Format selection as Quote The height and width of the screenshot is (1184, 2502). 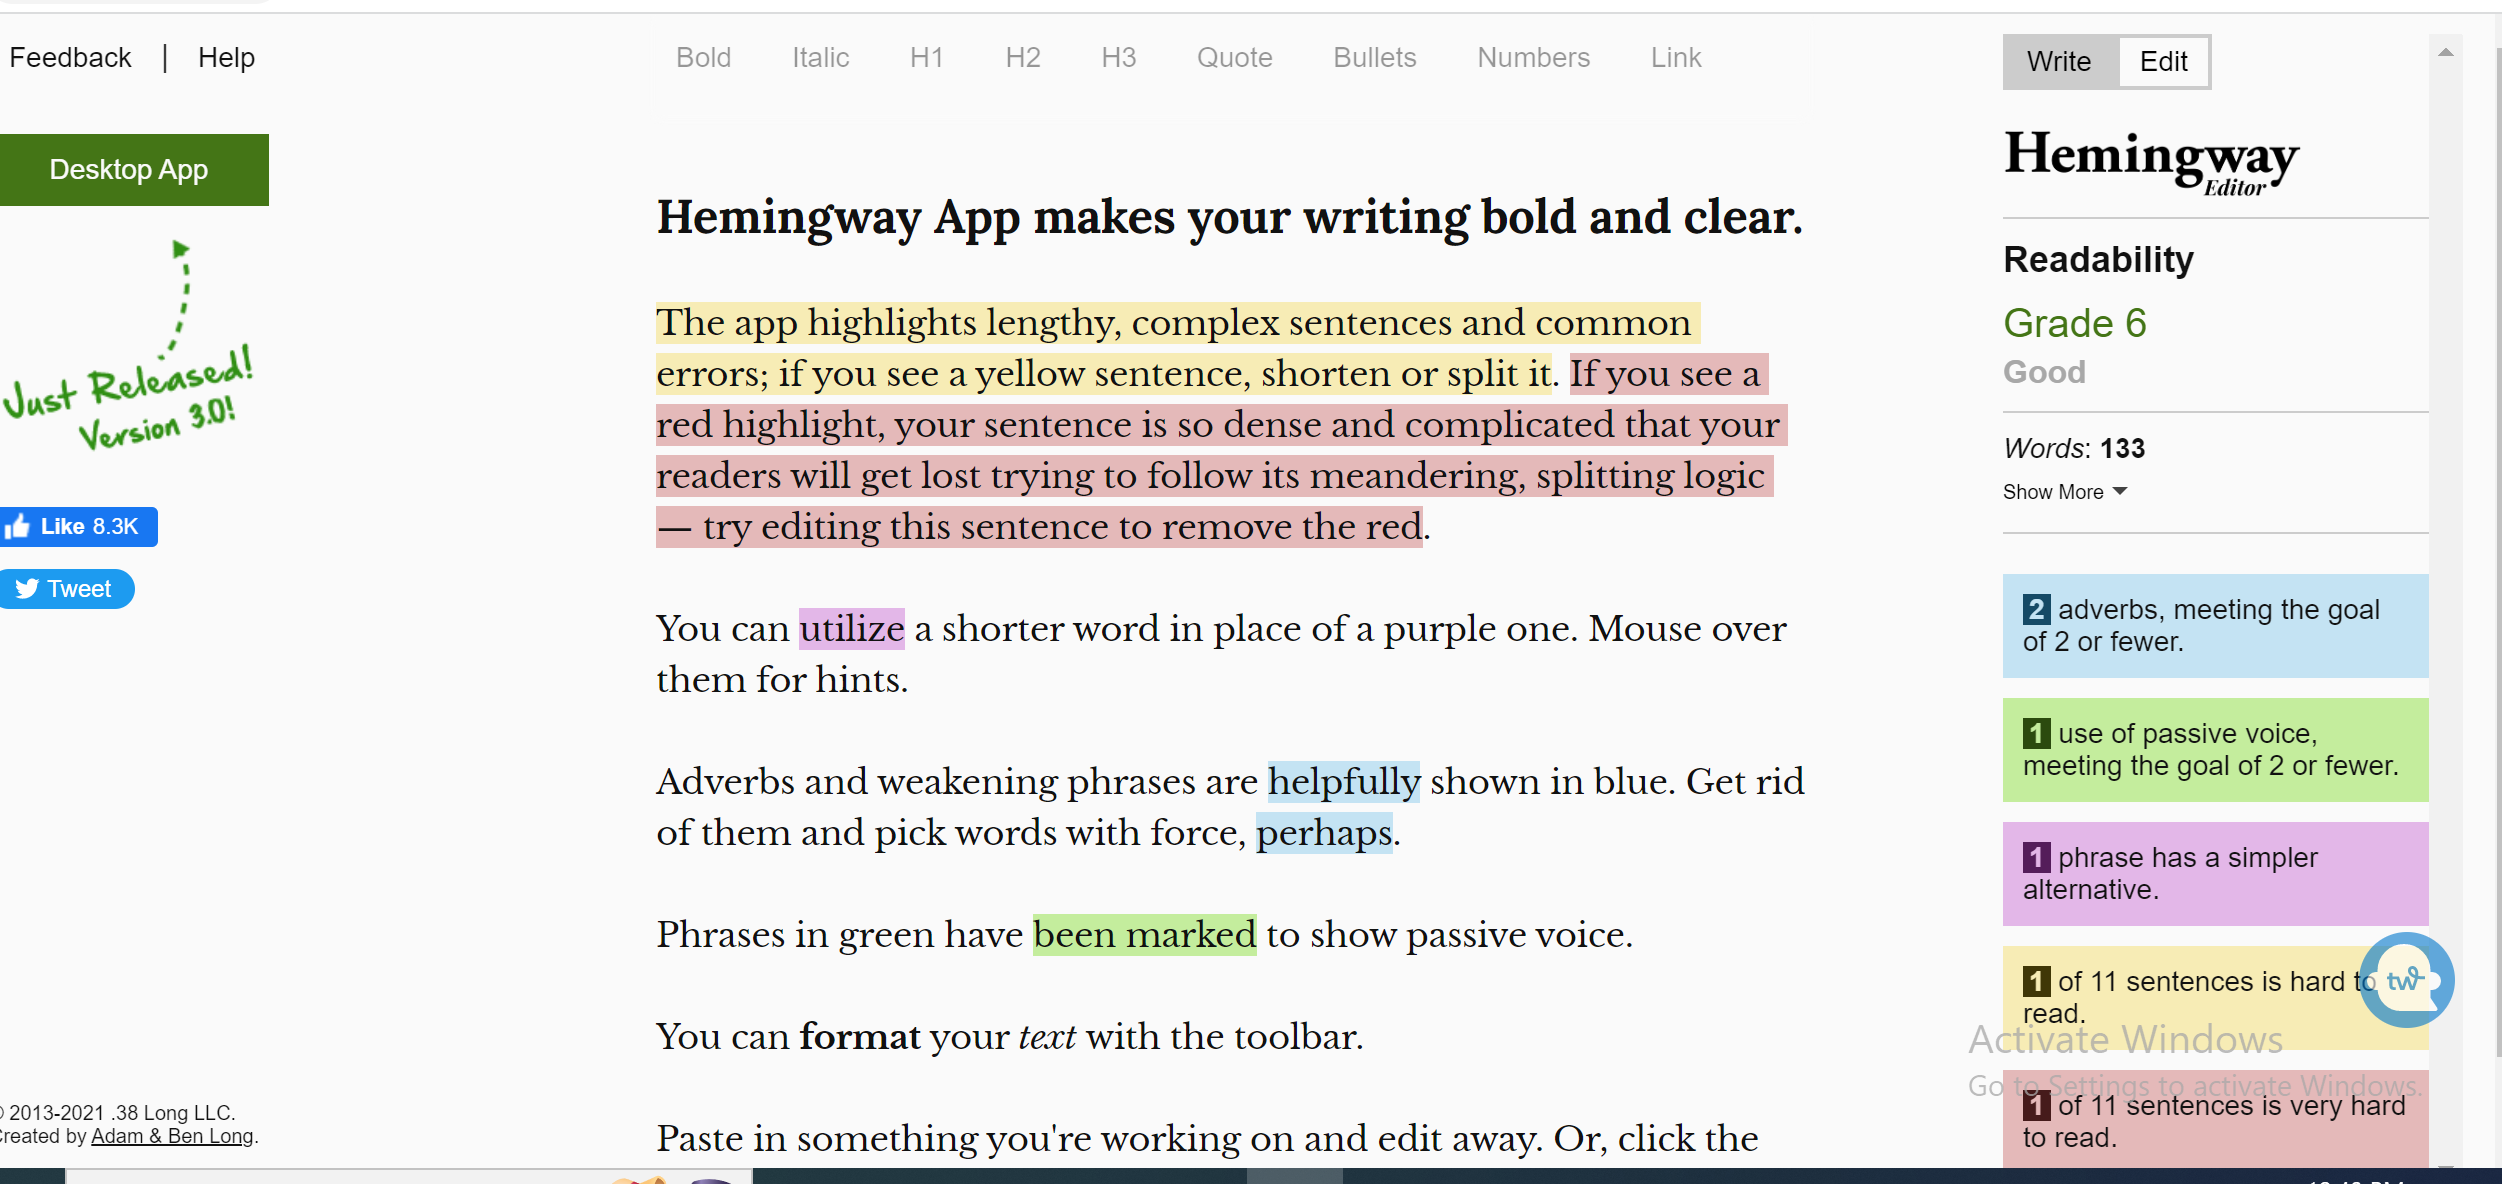click(x=1234, y=58)
